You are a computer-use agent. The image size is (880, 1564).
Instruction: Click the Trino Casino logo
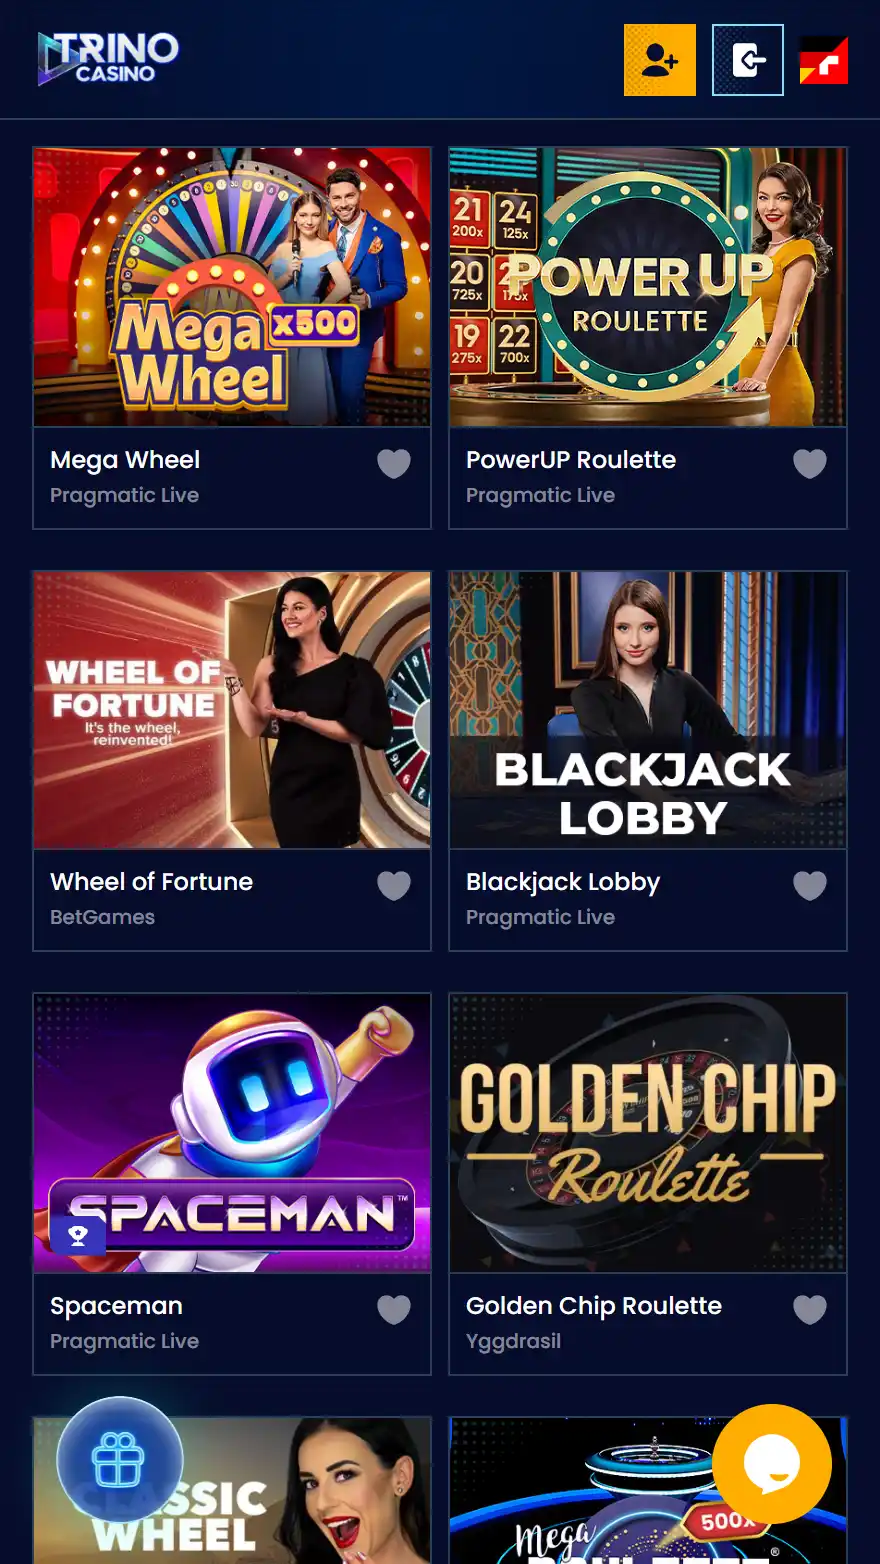tap(108, 58)
